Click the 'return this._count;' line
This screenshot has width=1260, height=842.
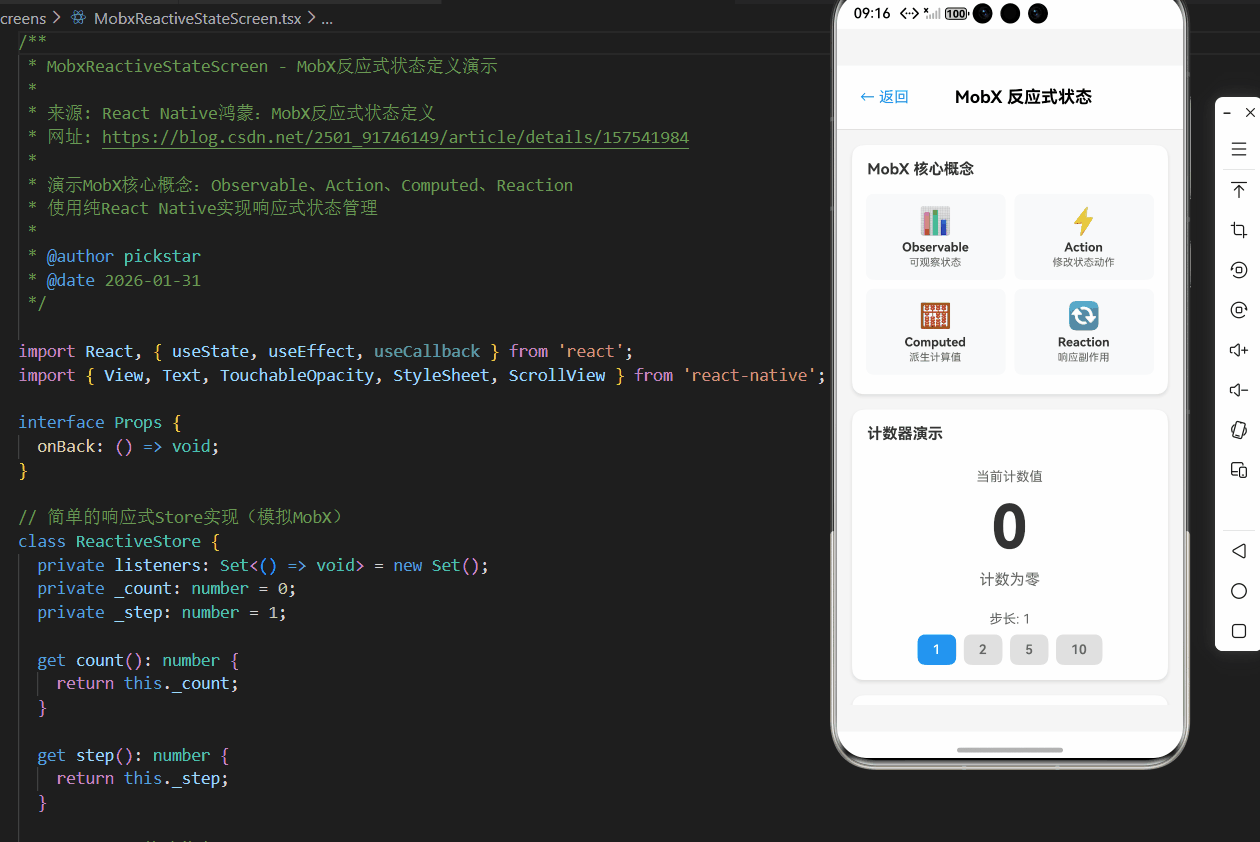pyautogui.click(x=148, y=683)
